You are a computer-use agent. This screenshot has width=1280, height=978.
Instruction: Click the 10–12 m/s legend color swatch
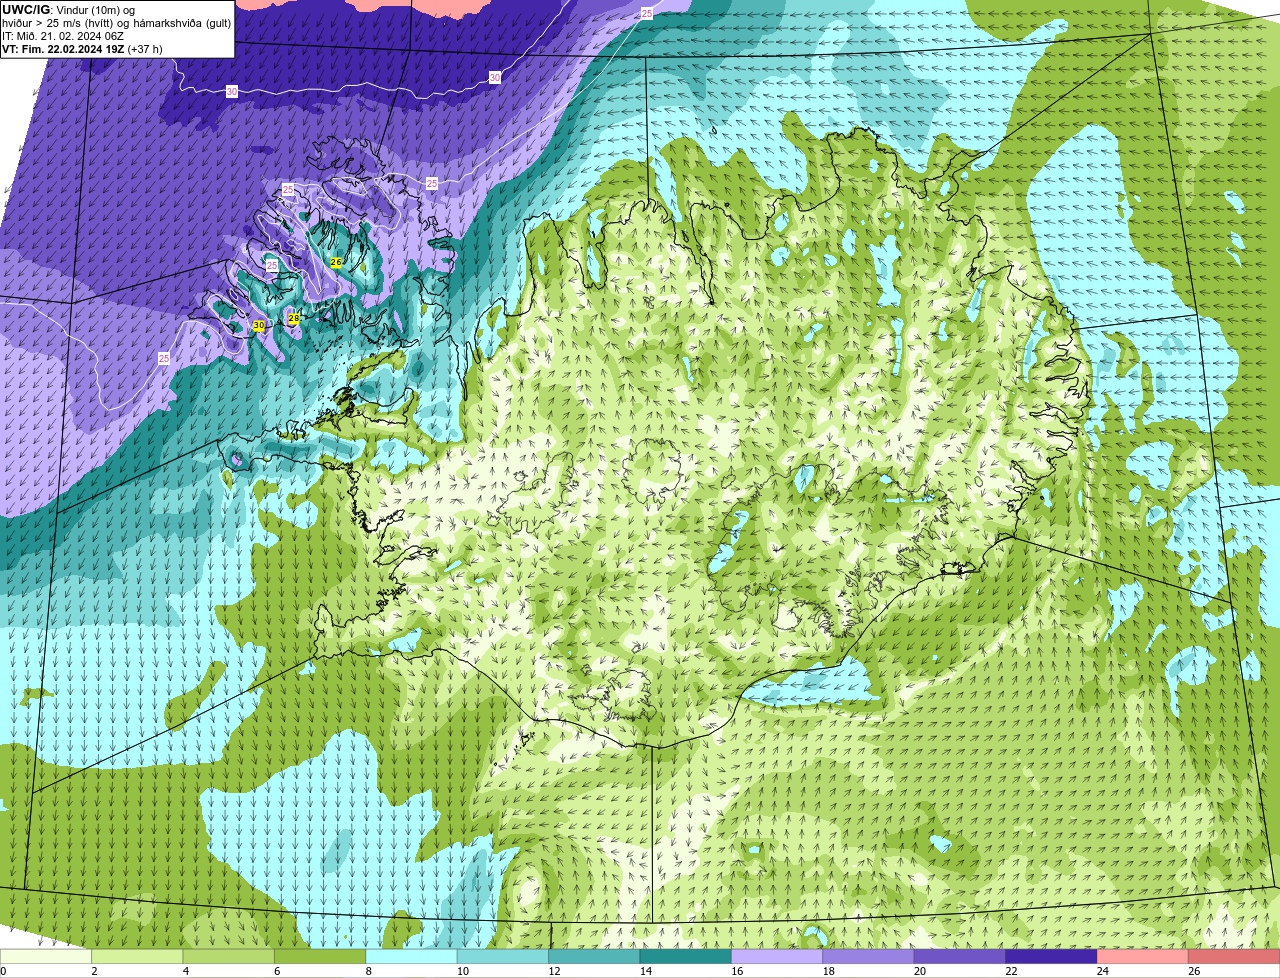click(x=503, y=956)
